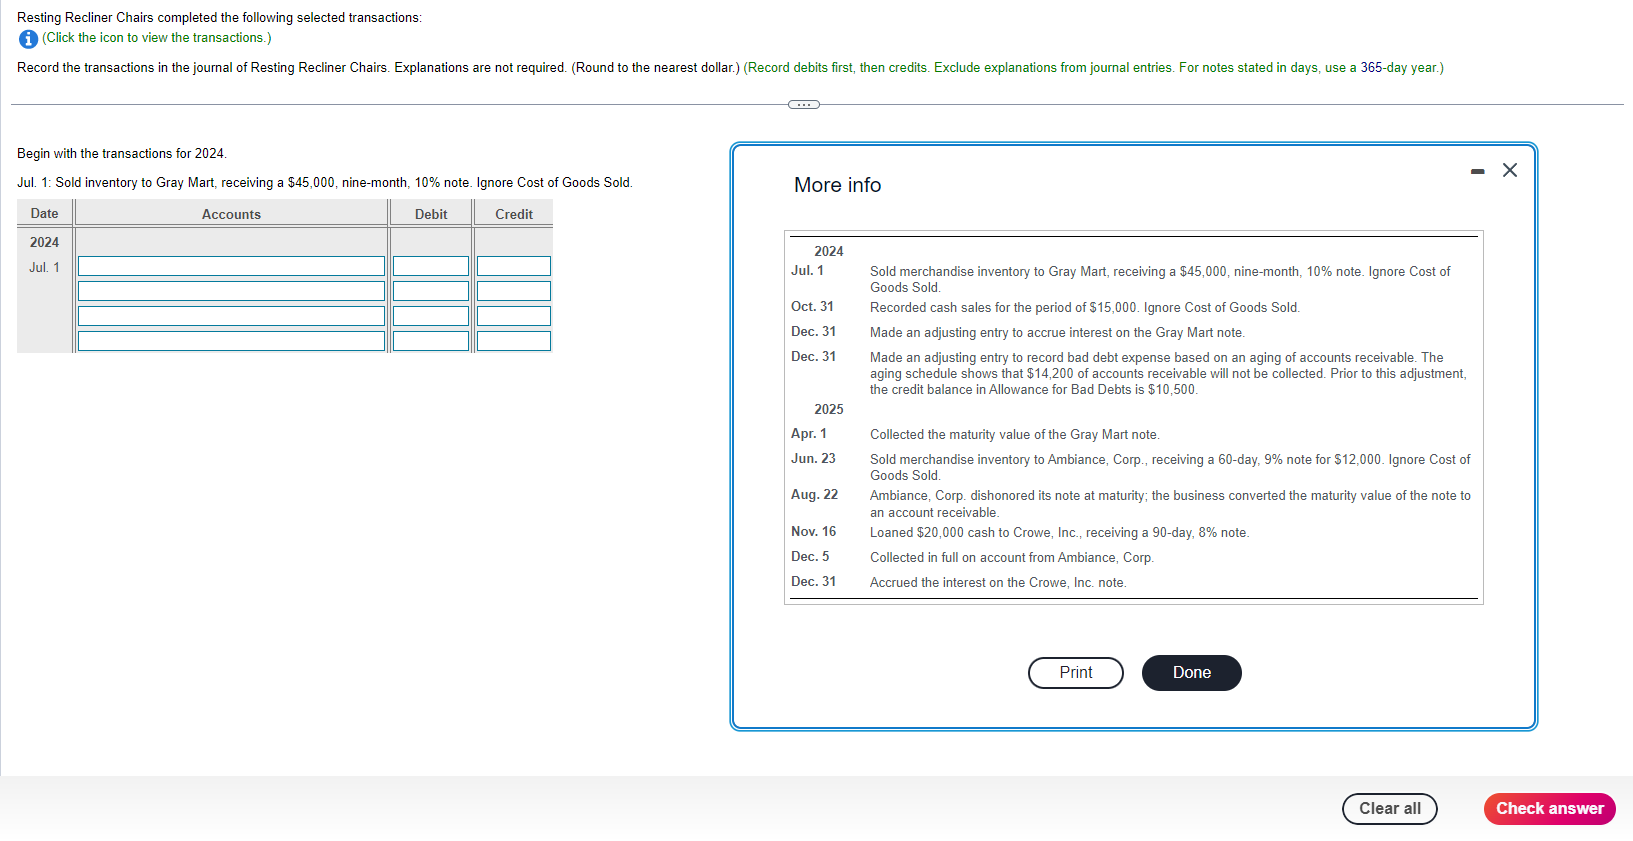Activate the fourth row Debit field
This screenshot has width=1633, height=841.
[431, 341]
